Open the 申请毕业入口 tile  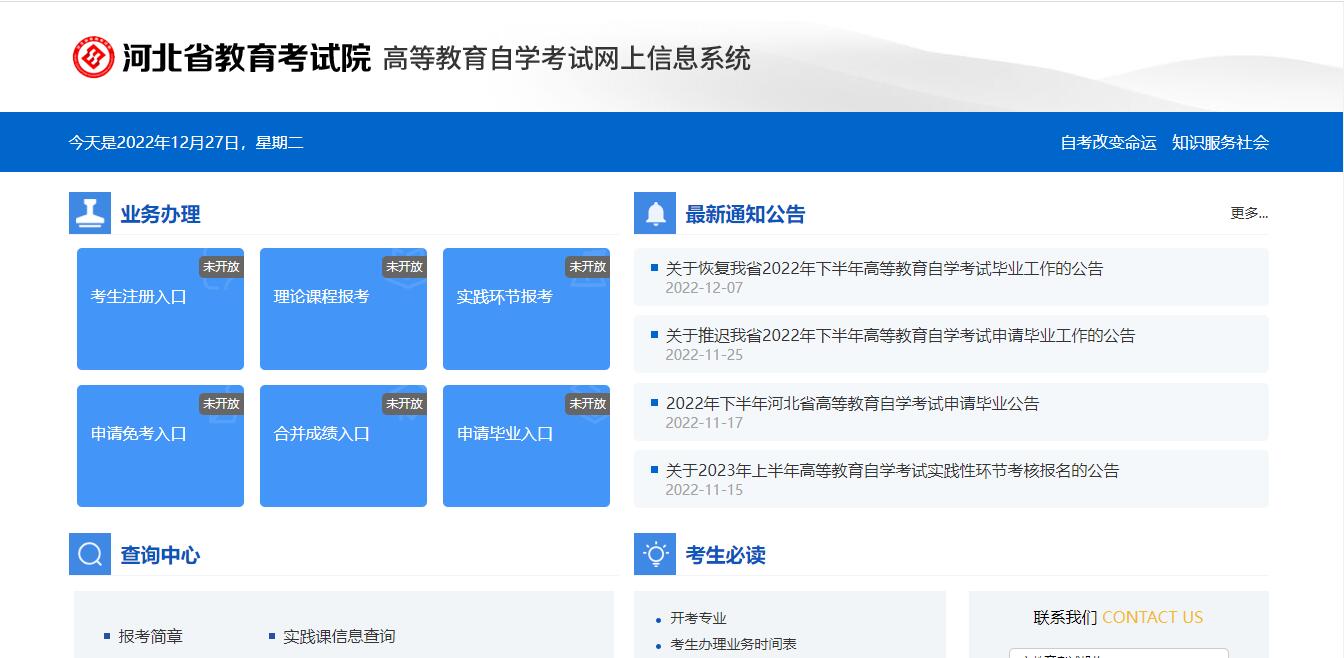(526, 446)
